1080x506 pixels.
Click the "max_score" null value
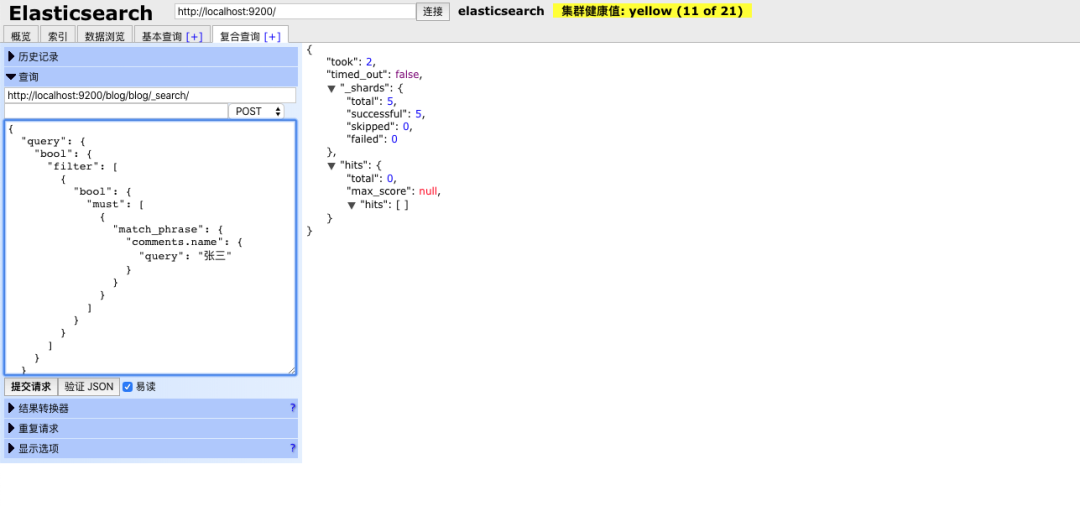click(428, 191)
